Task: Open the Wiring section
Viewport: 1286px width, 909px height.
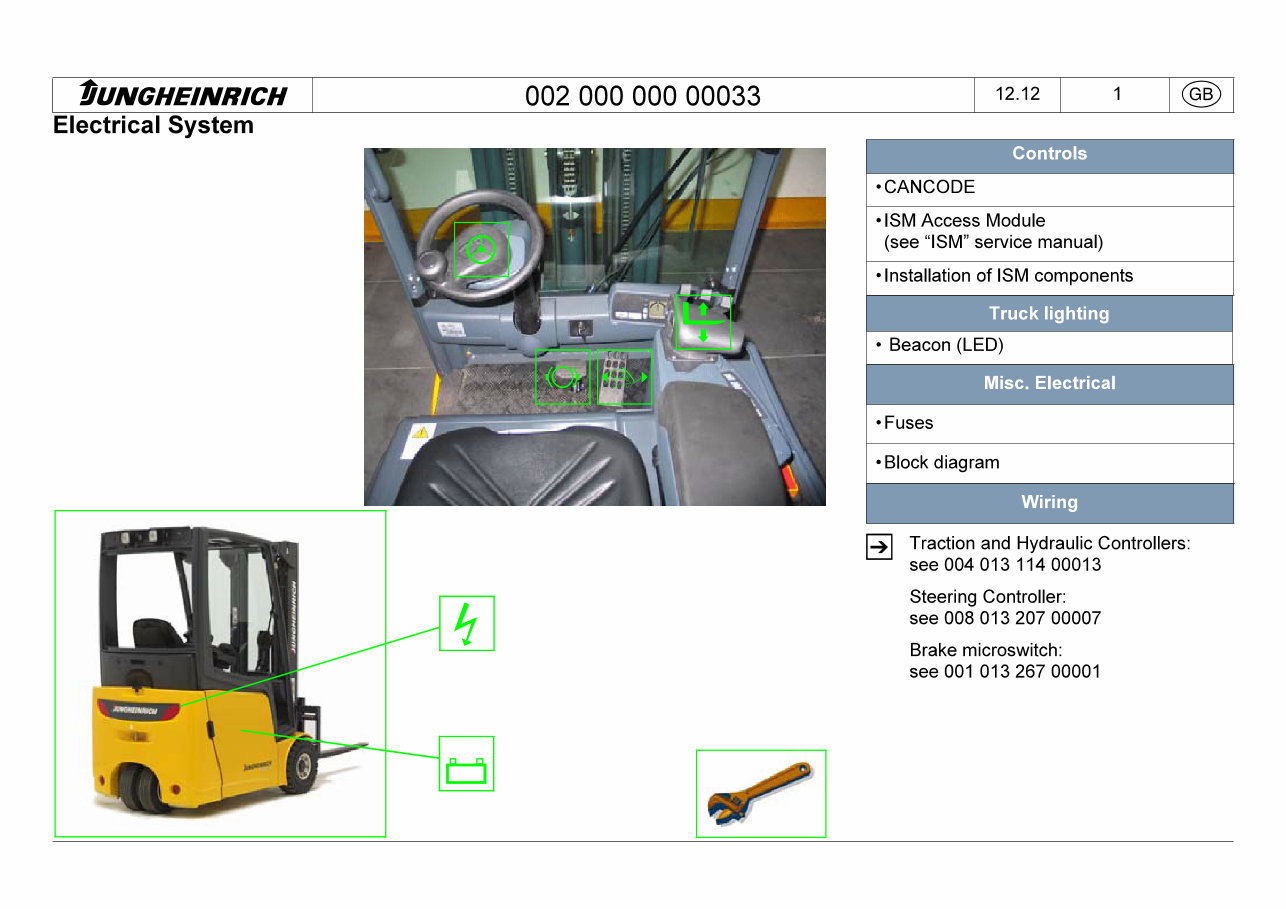Action: click(x=1049, y=502)
